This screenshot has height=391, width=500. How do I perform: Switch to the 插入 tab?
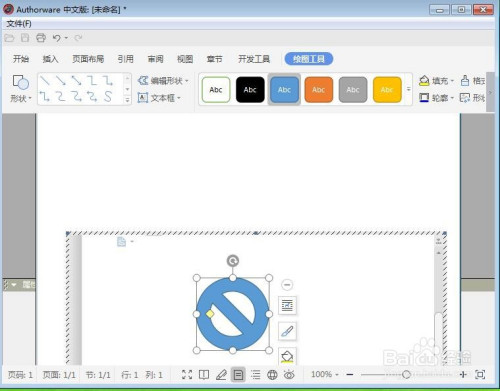tap(50, 59)
